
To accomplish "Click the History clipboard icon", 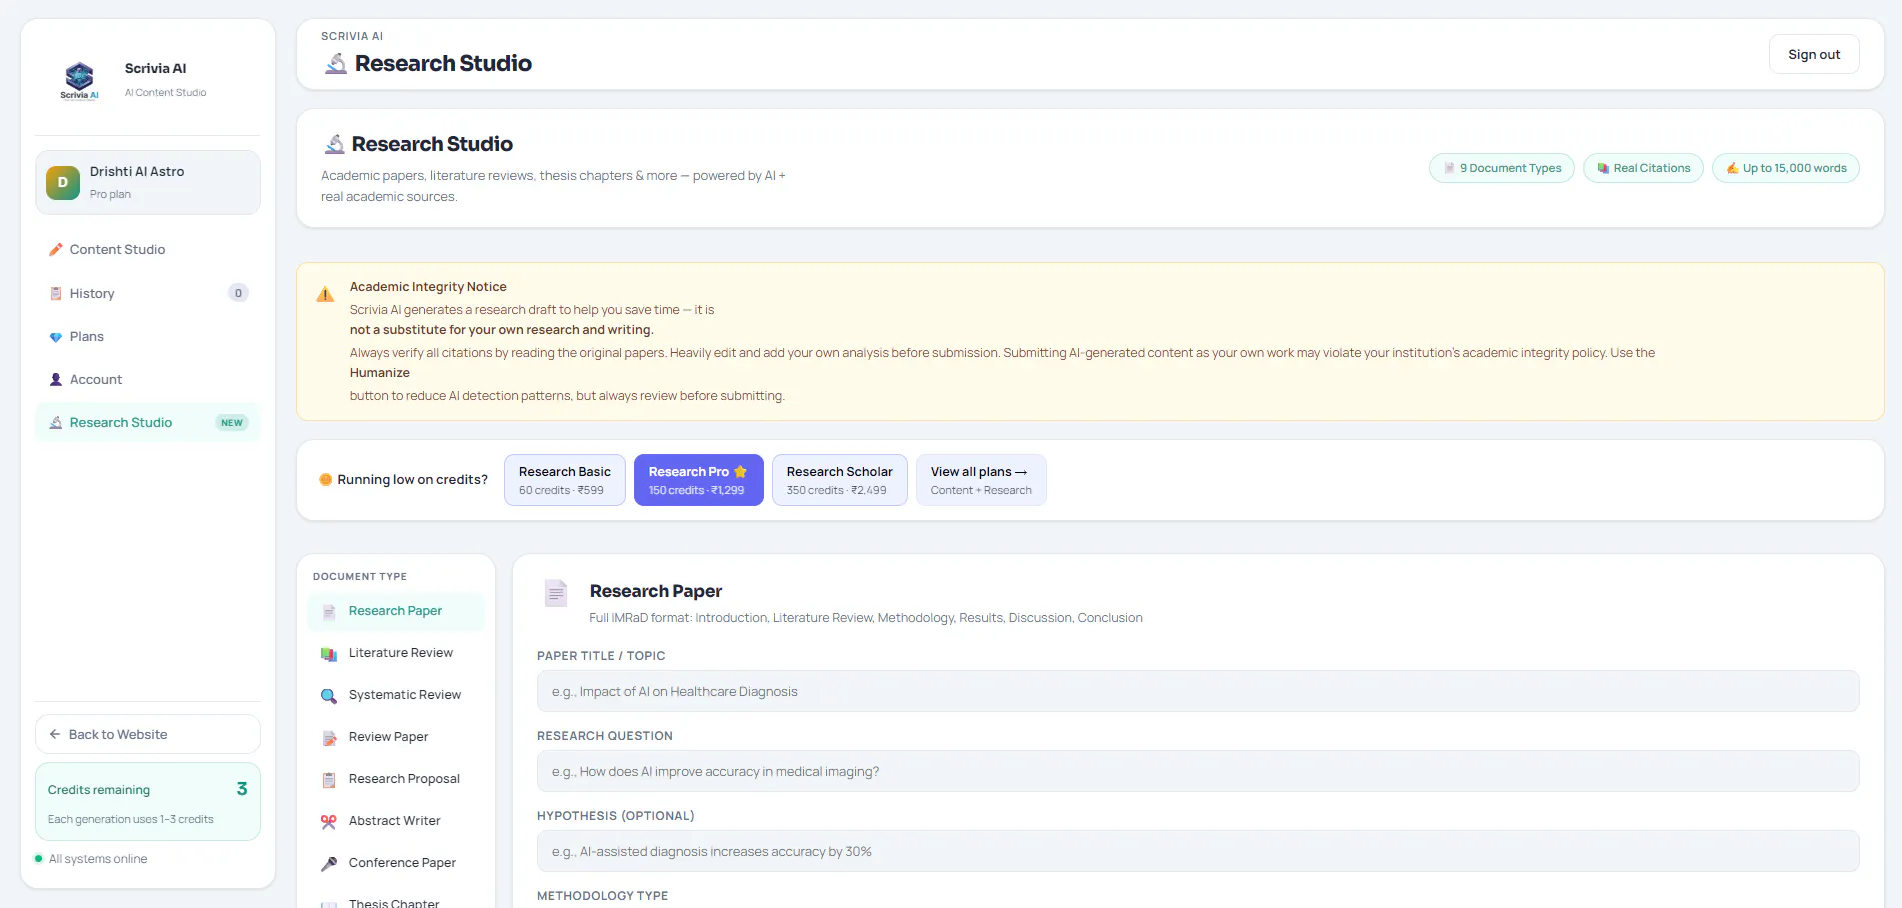I will pos(56,294).
